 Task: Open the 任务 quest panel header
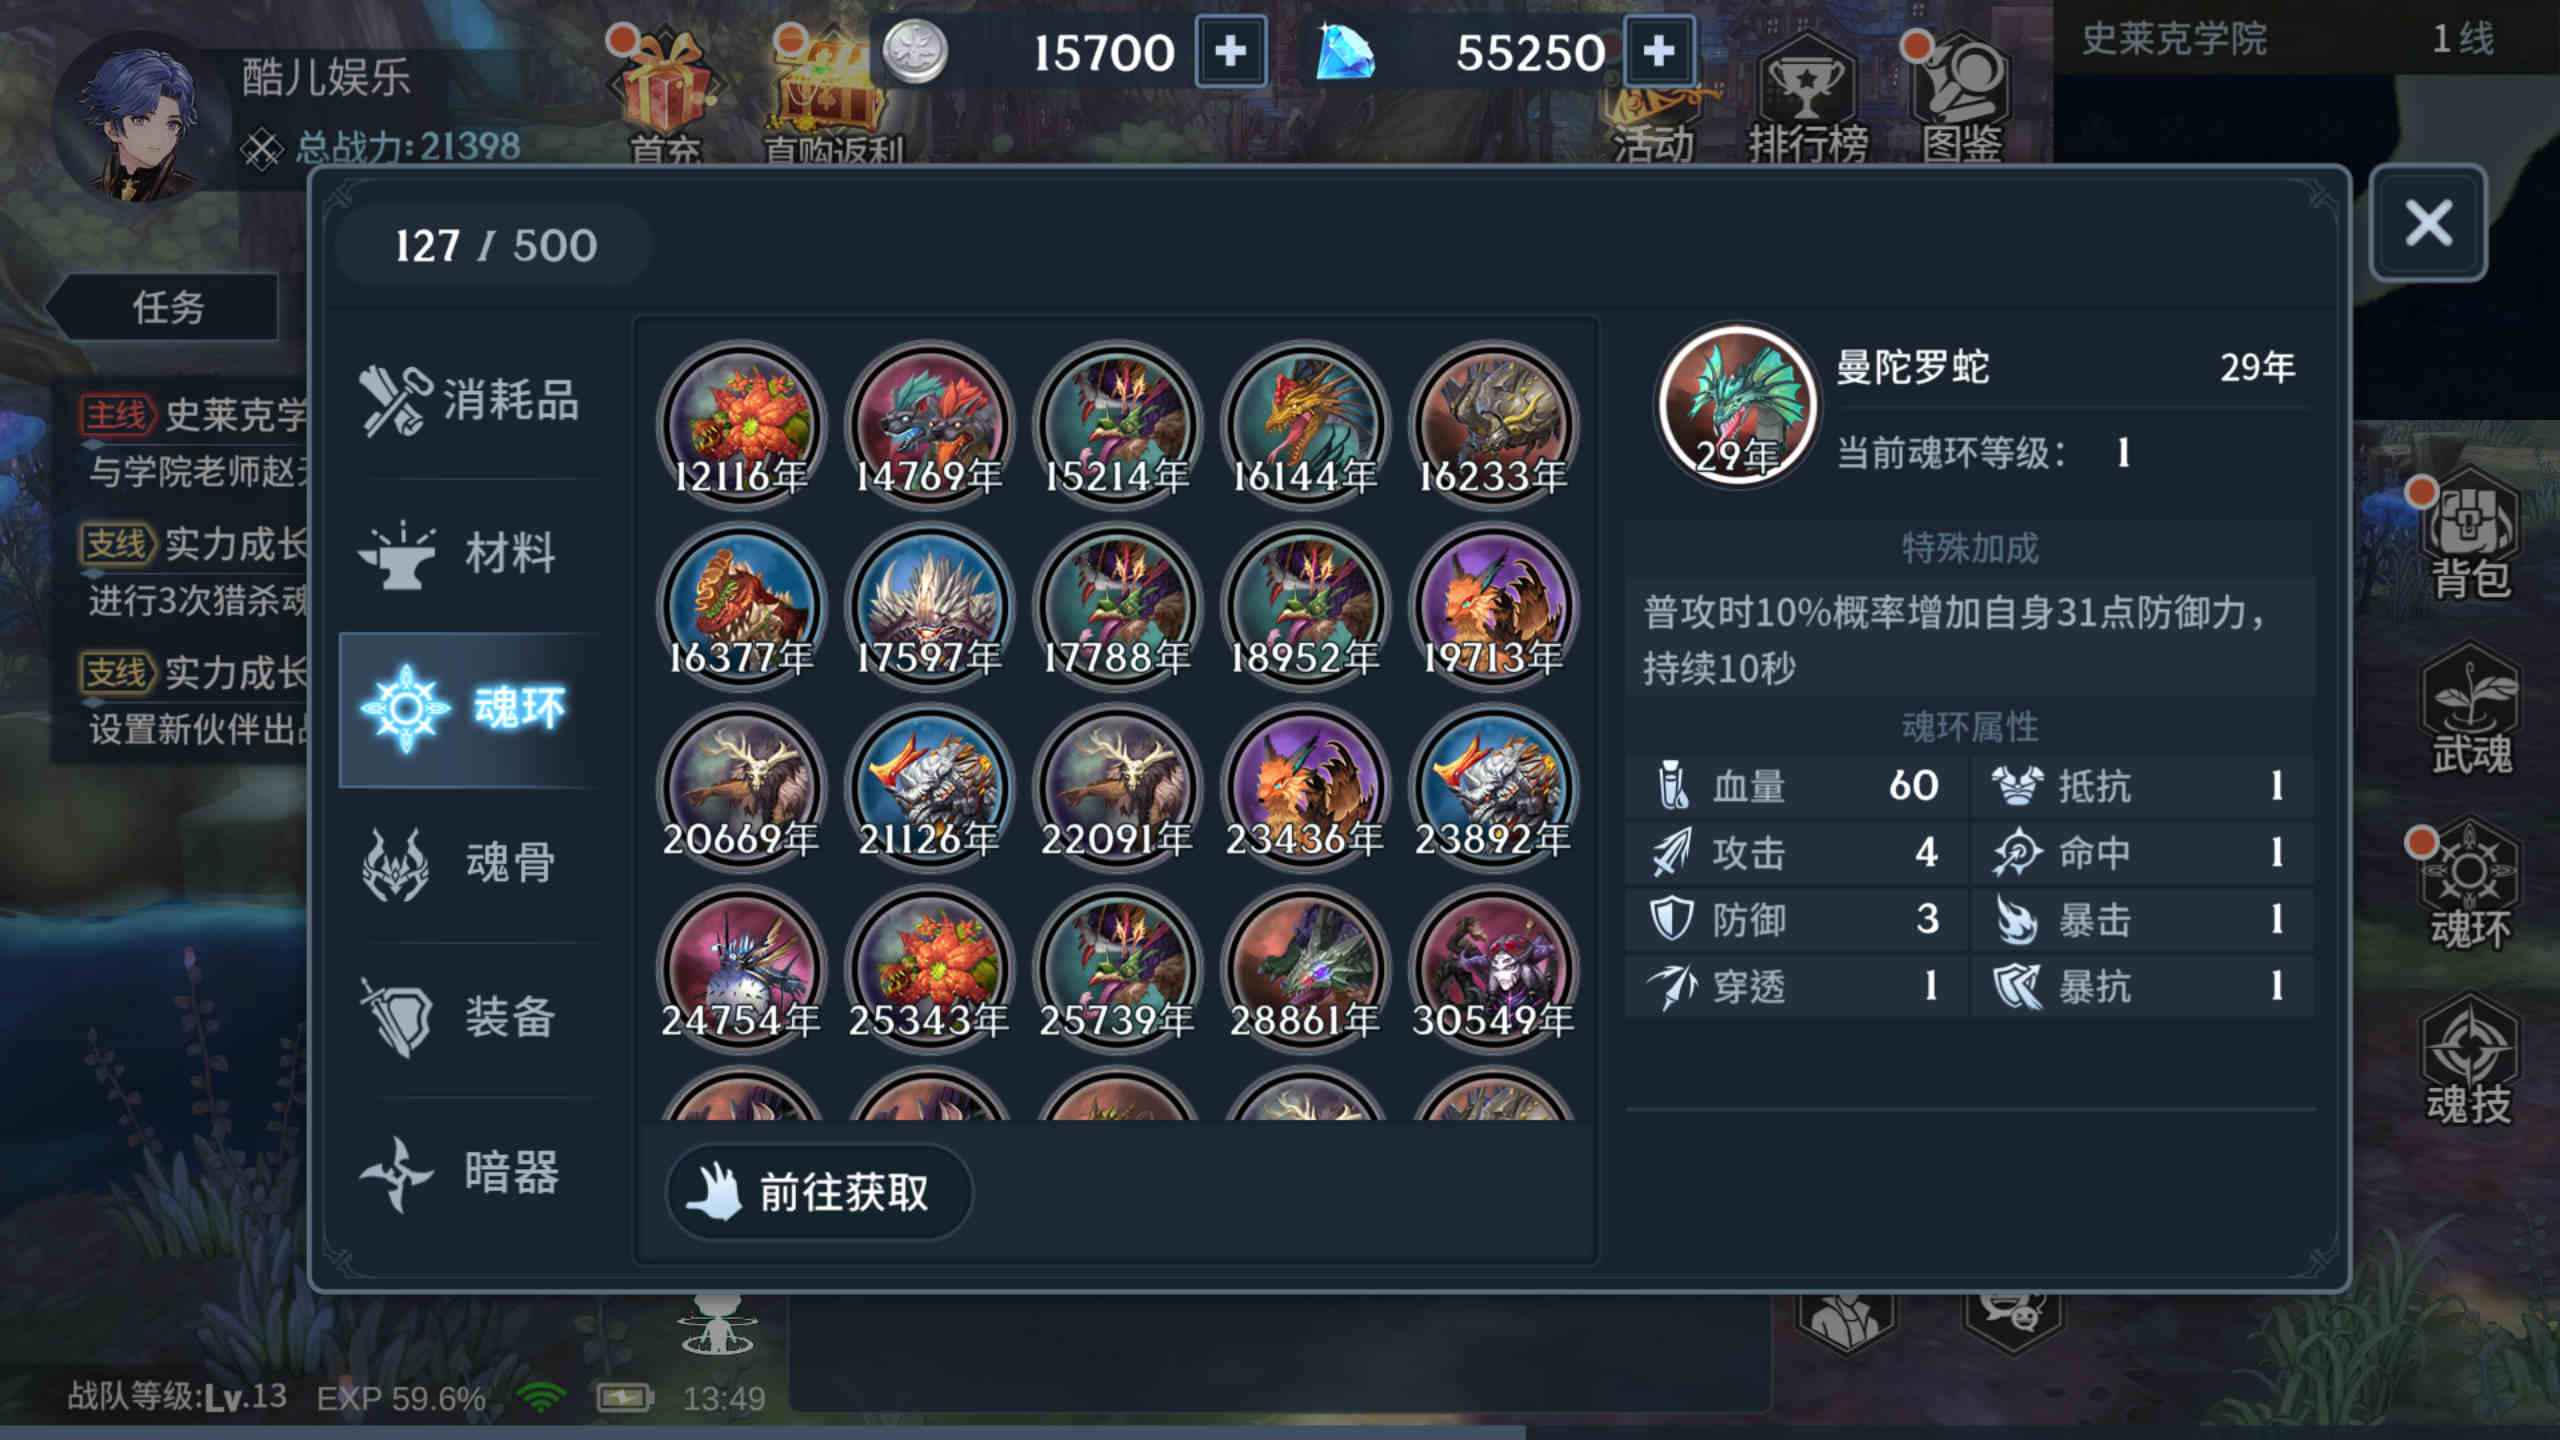click(167, 307)
